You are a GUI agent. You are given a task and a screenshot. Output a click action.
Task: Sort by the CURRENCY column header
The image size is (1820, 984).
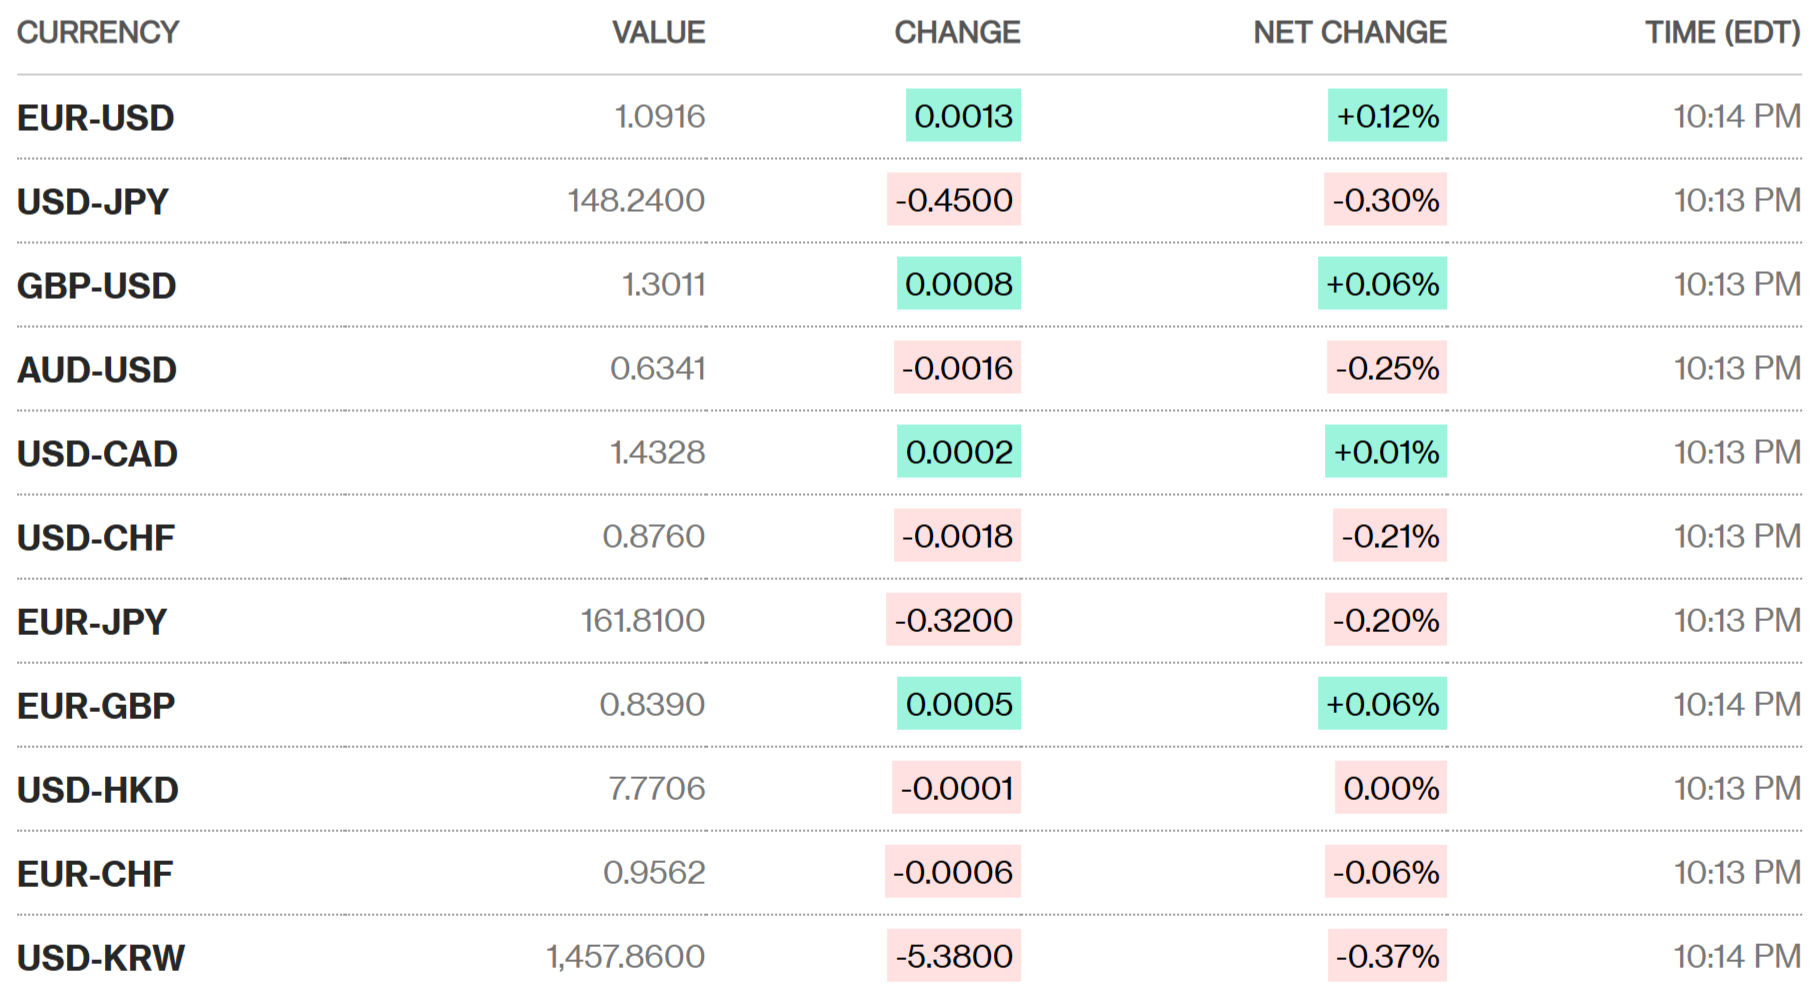[98, 33]
